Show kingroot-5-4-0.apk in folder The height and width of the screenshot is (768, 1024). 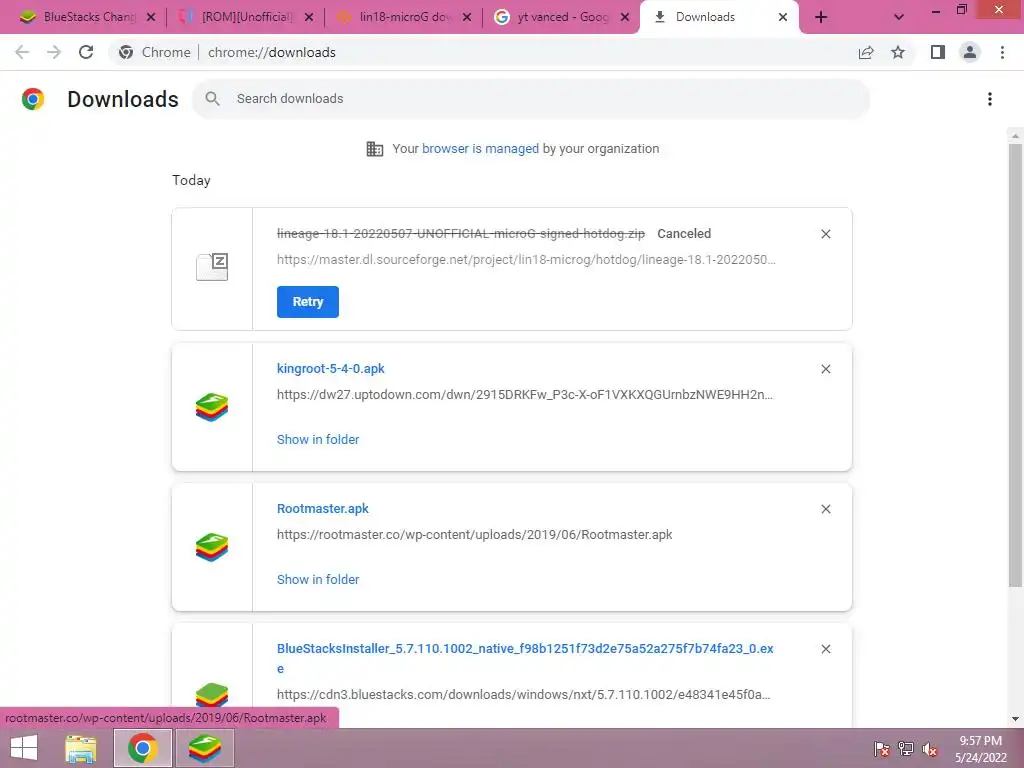point(318,440)
